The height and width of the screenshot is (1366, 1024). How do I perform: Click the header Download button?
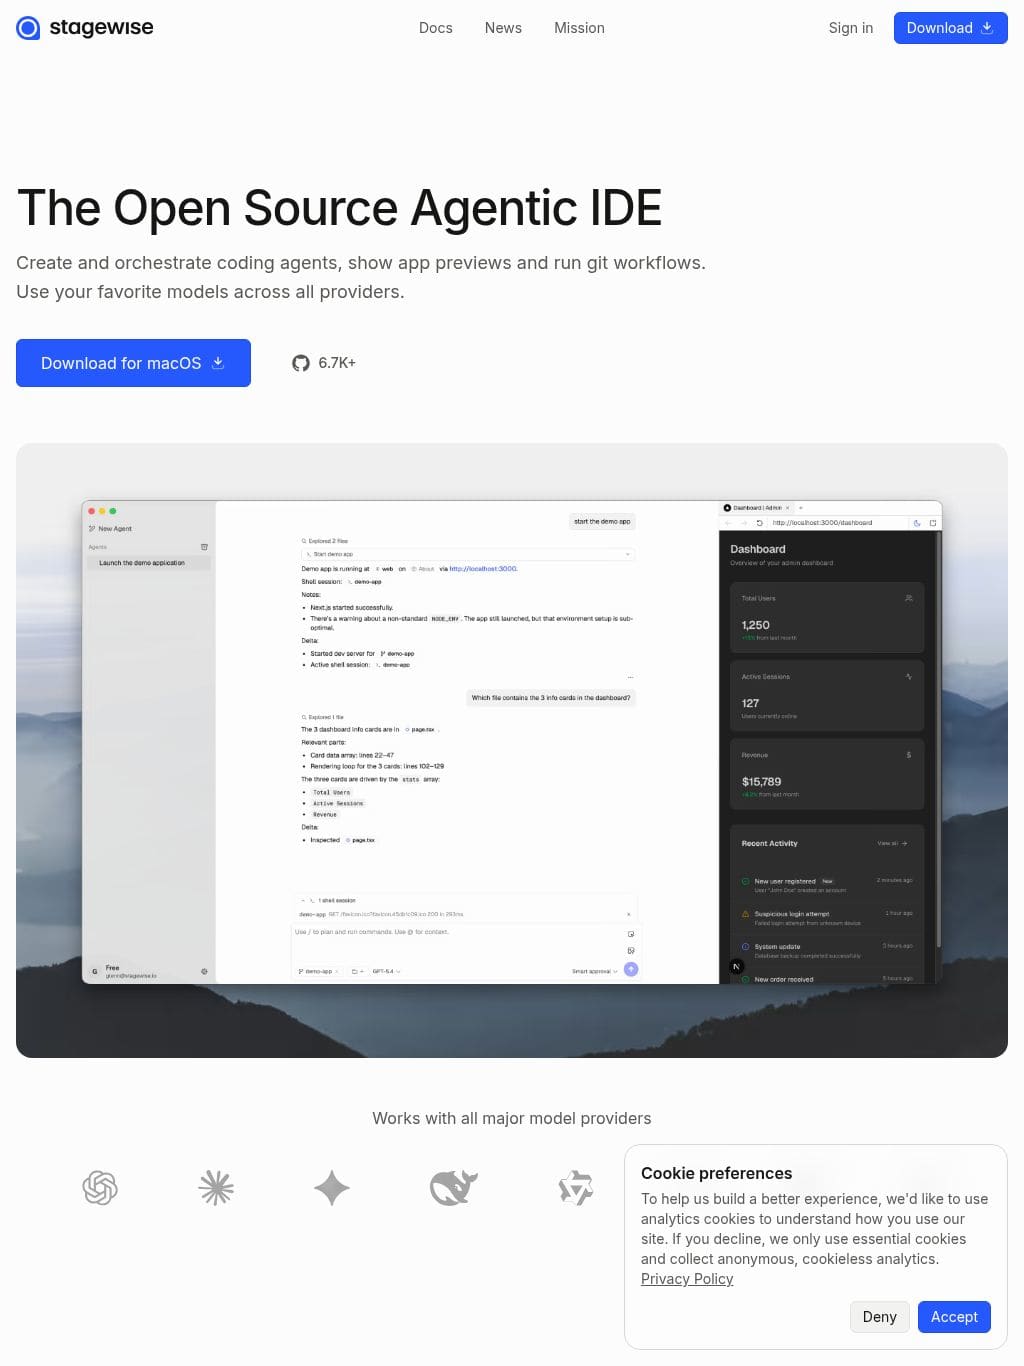(950, 28)
